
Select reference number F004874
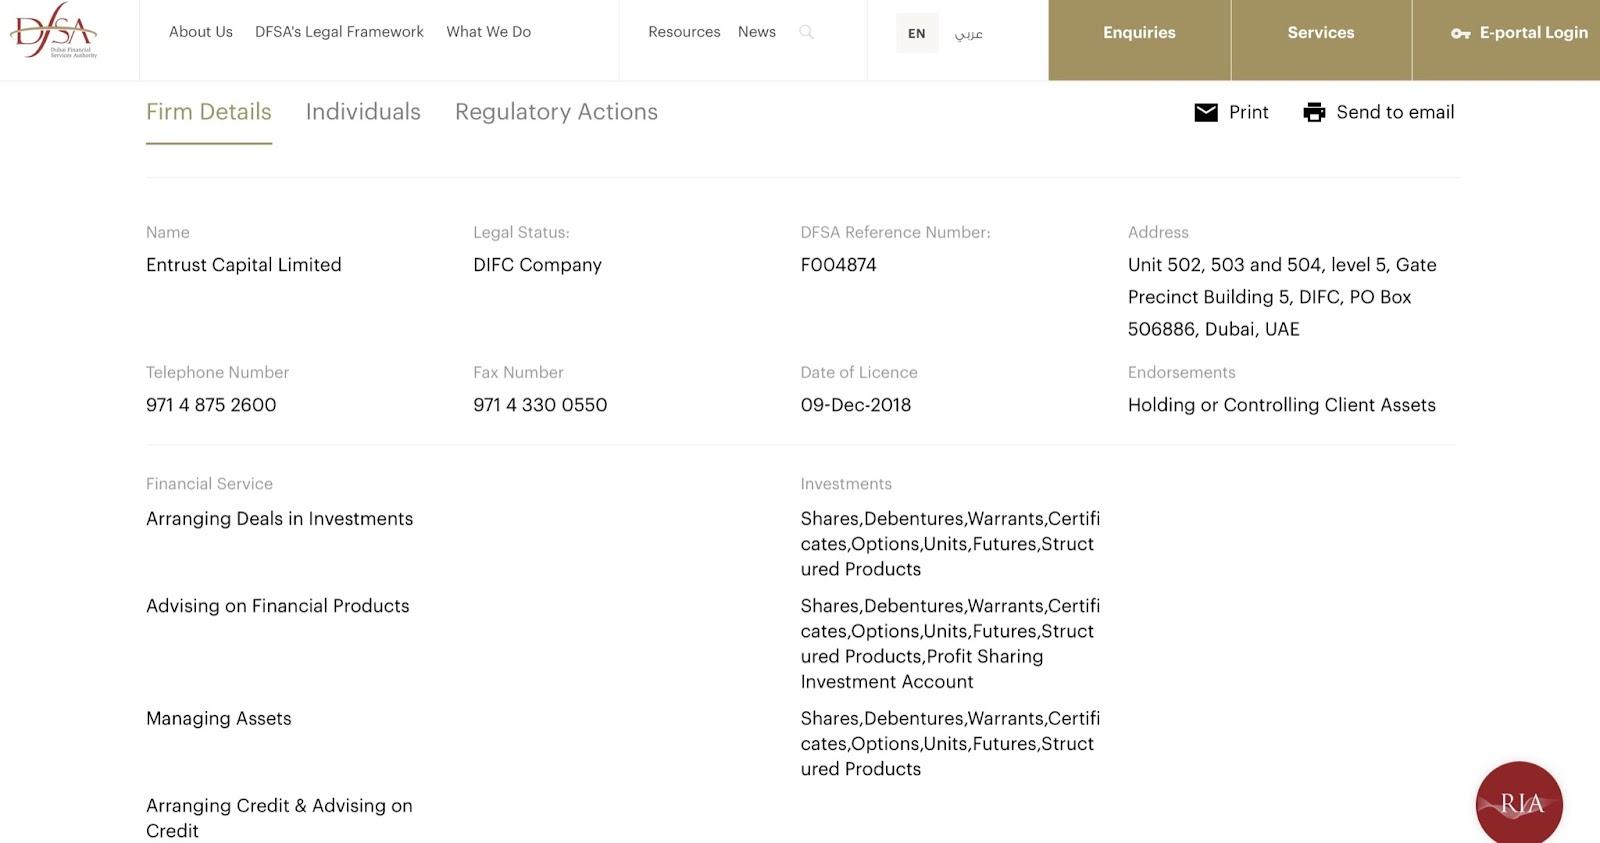click(x=838, y=265)
